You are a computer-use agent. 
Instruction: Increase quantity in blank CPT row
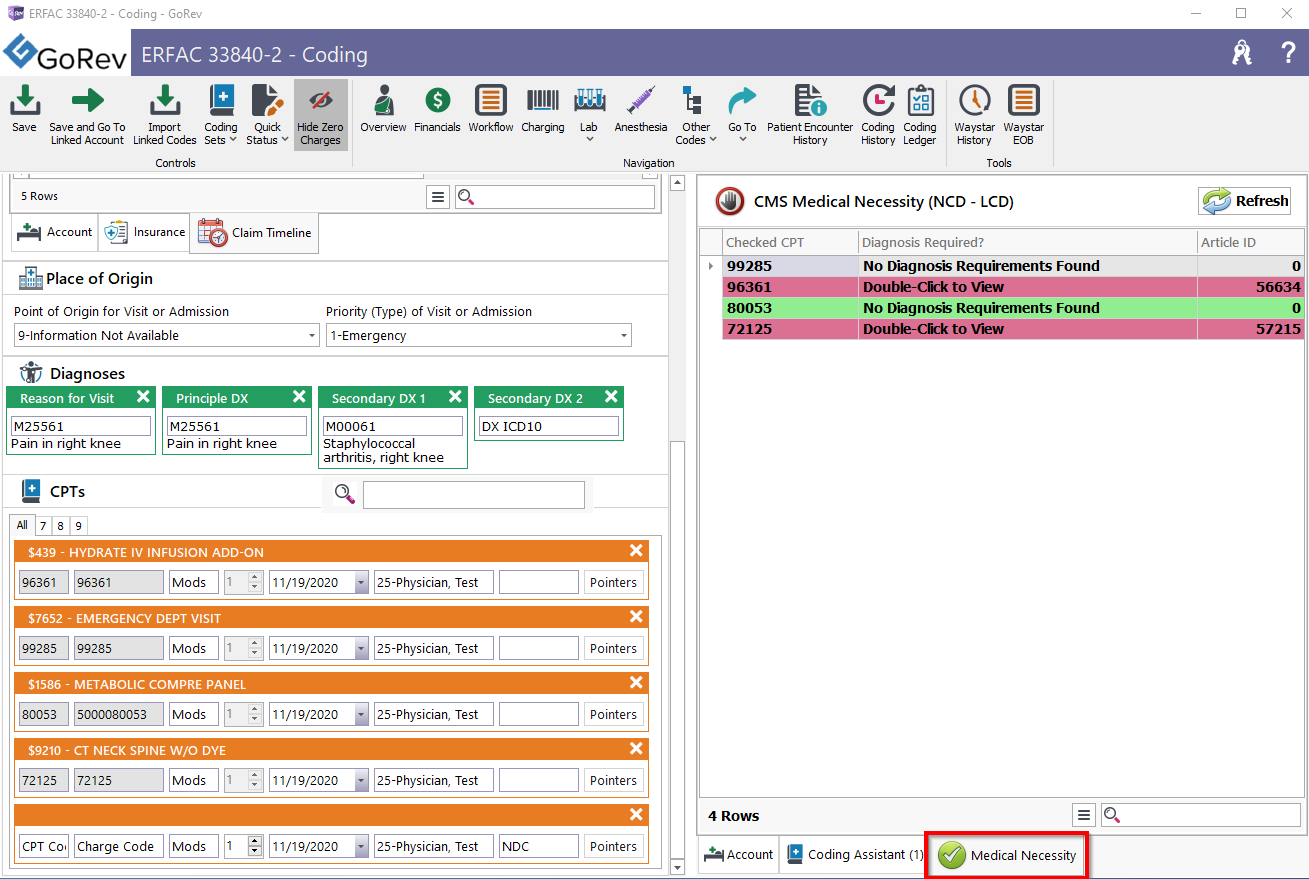255,841
